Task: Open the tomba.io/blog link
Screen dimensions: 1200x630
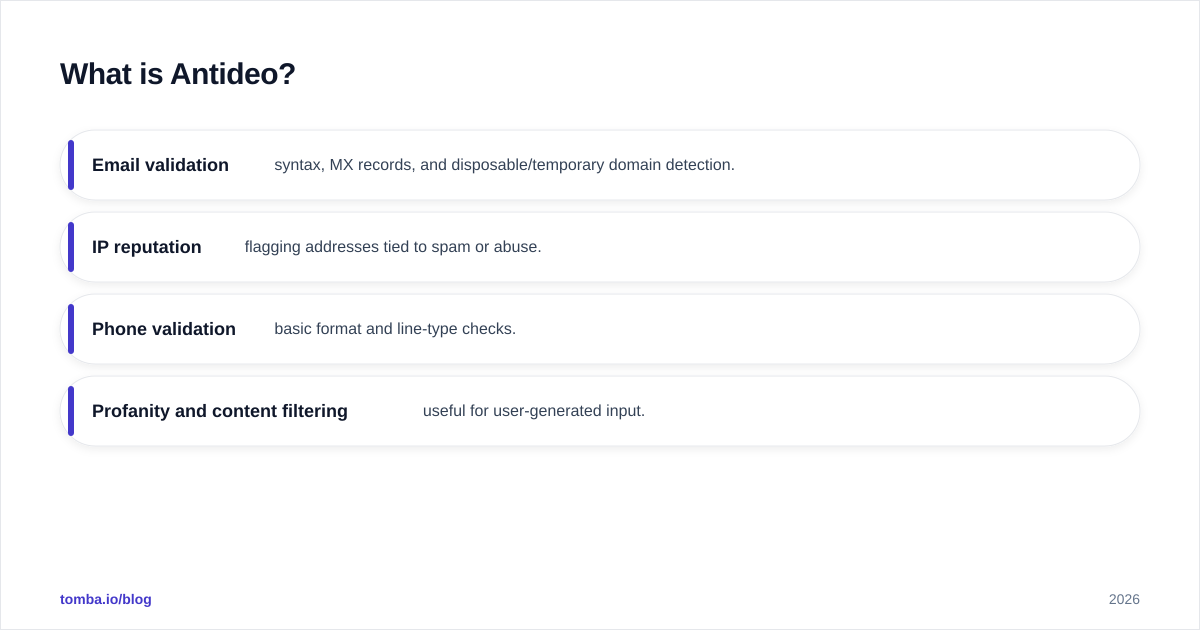Action: (106, 599)
